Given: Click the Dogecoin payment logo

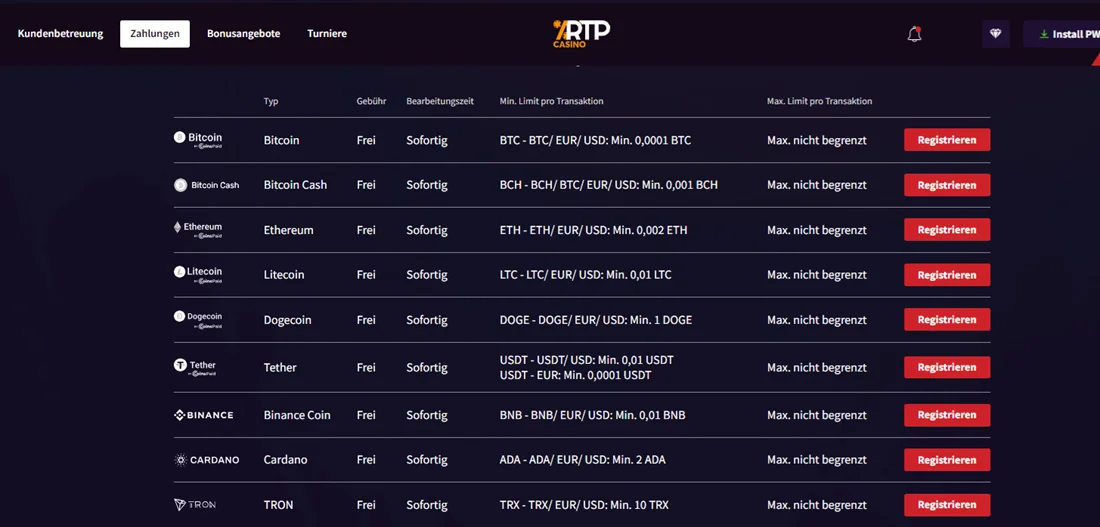Looking at the screenshot, I should tap(199, 319).
